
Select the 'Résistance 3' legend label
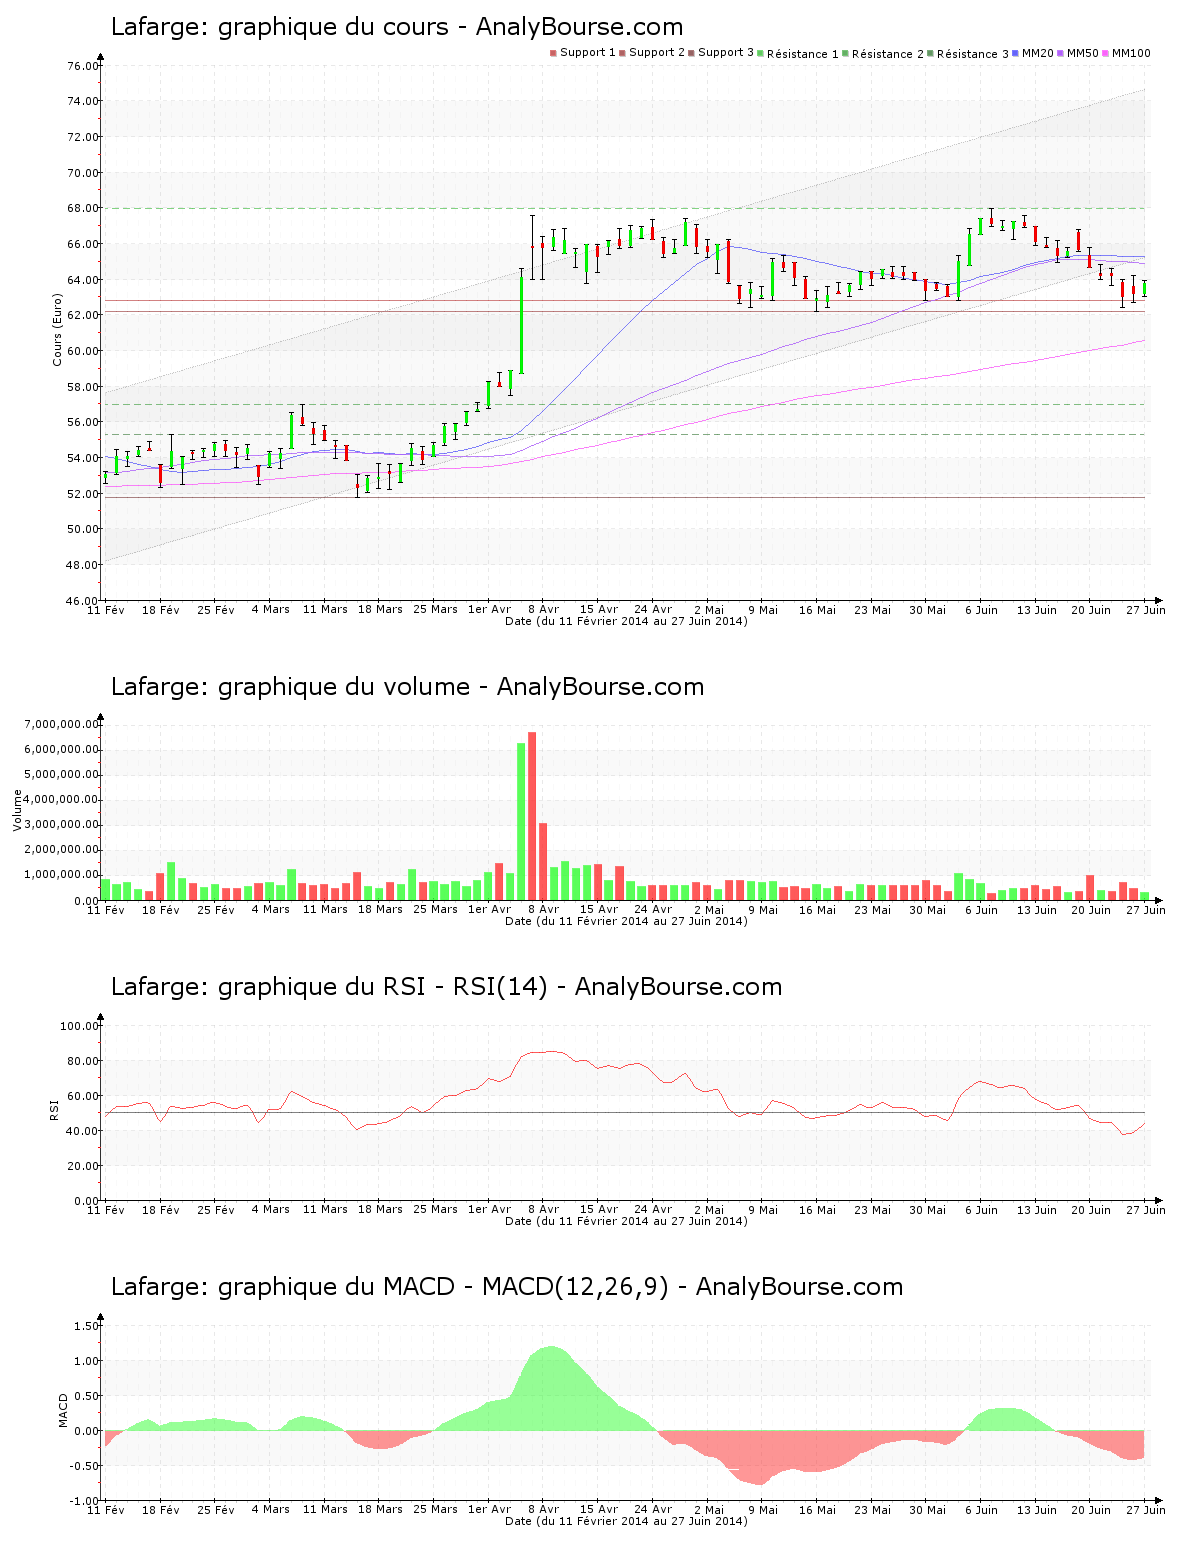[x=973, y=54]
